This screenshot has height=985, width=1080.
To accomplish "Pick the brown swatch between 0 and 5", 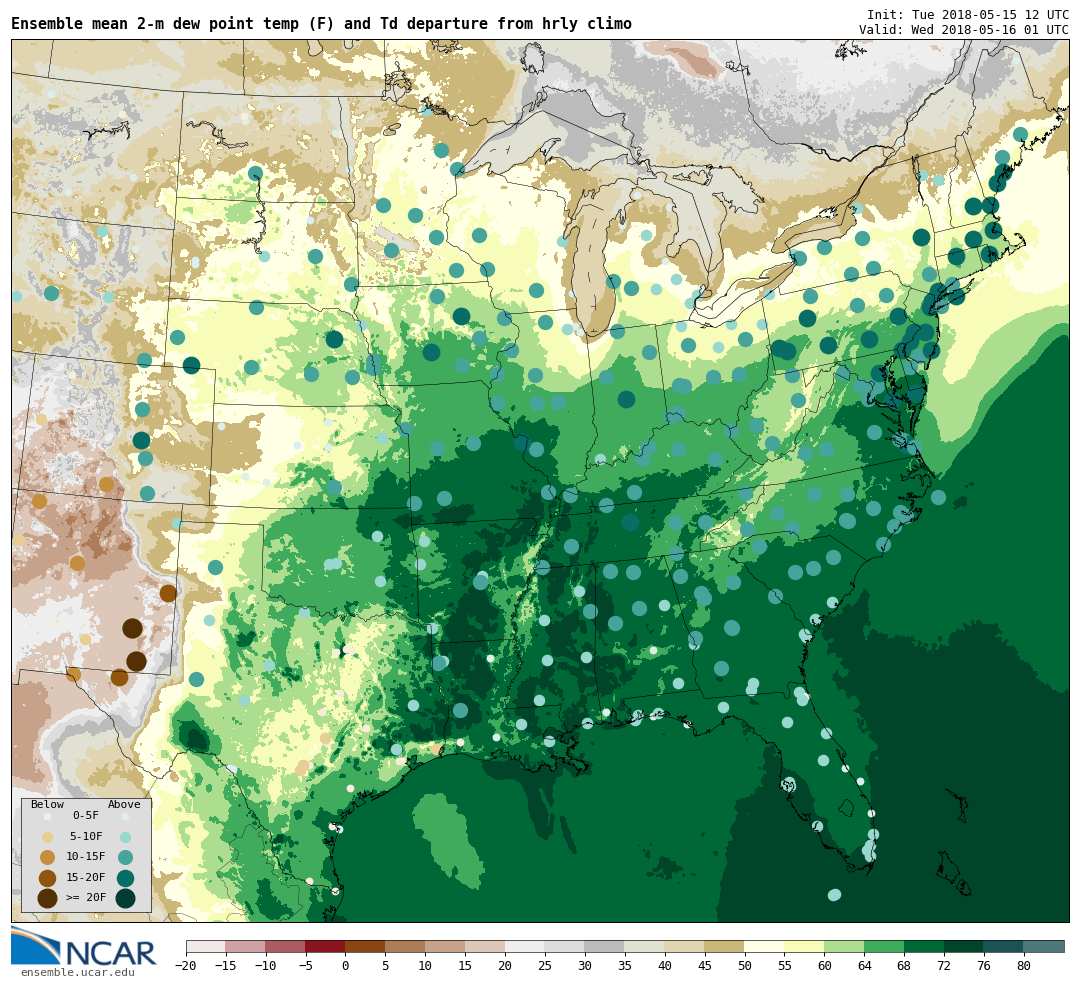I will click(x=366, y=946).
